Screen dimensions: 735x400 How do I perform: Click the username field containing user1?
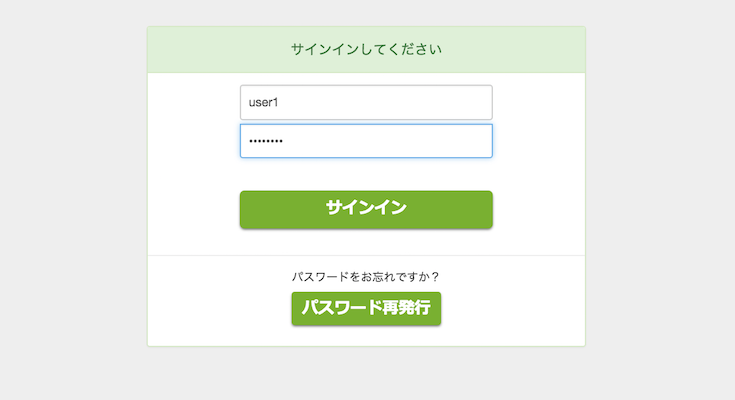pyautogui.click(x=366, y=102)
